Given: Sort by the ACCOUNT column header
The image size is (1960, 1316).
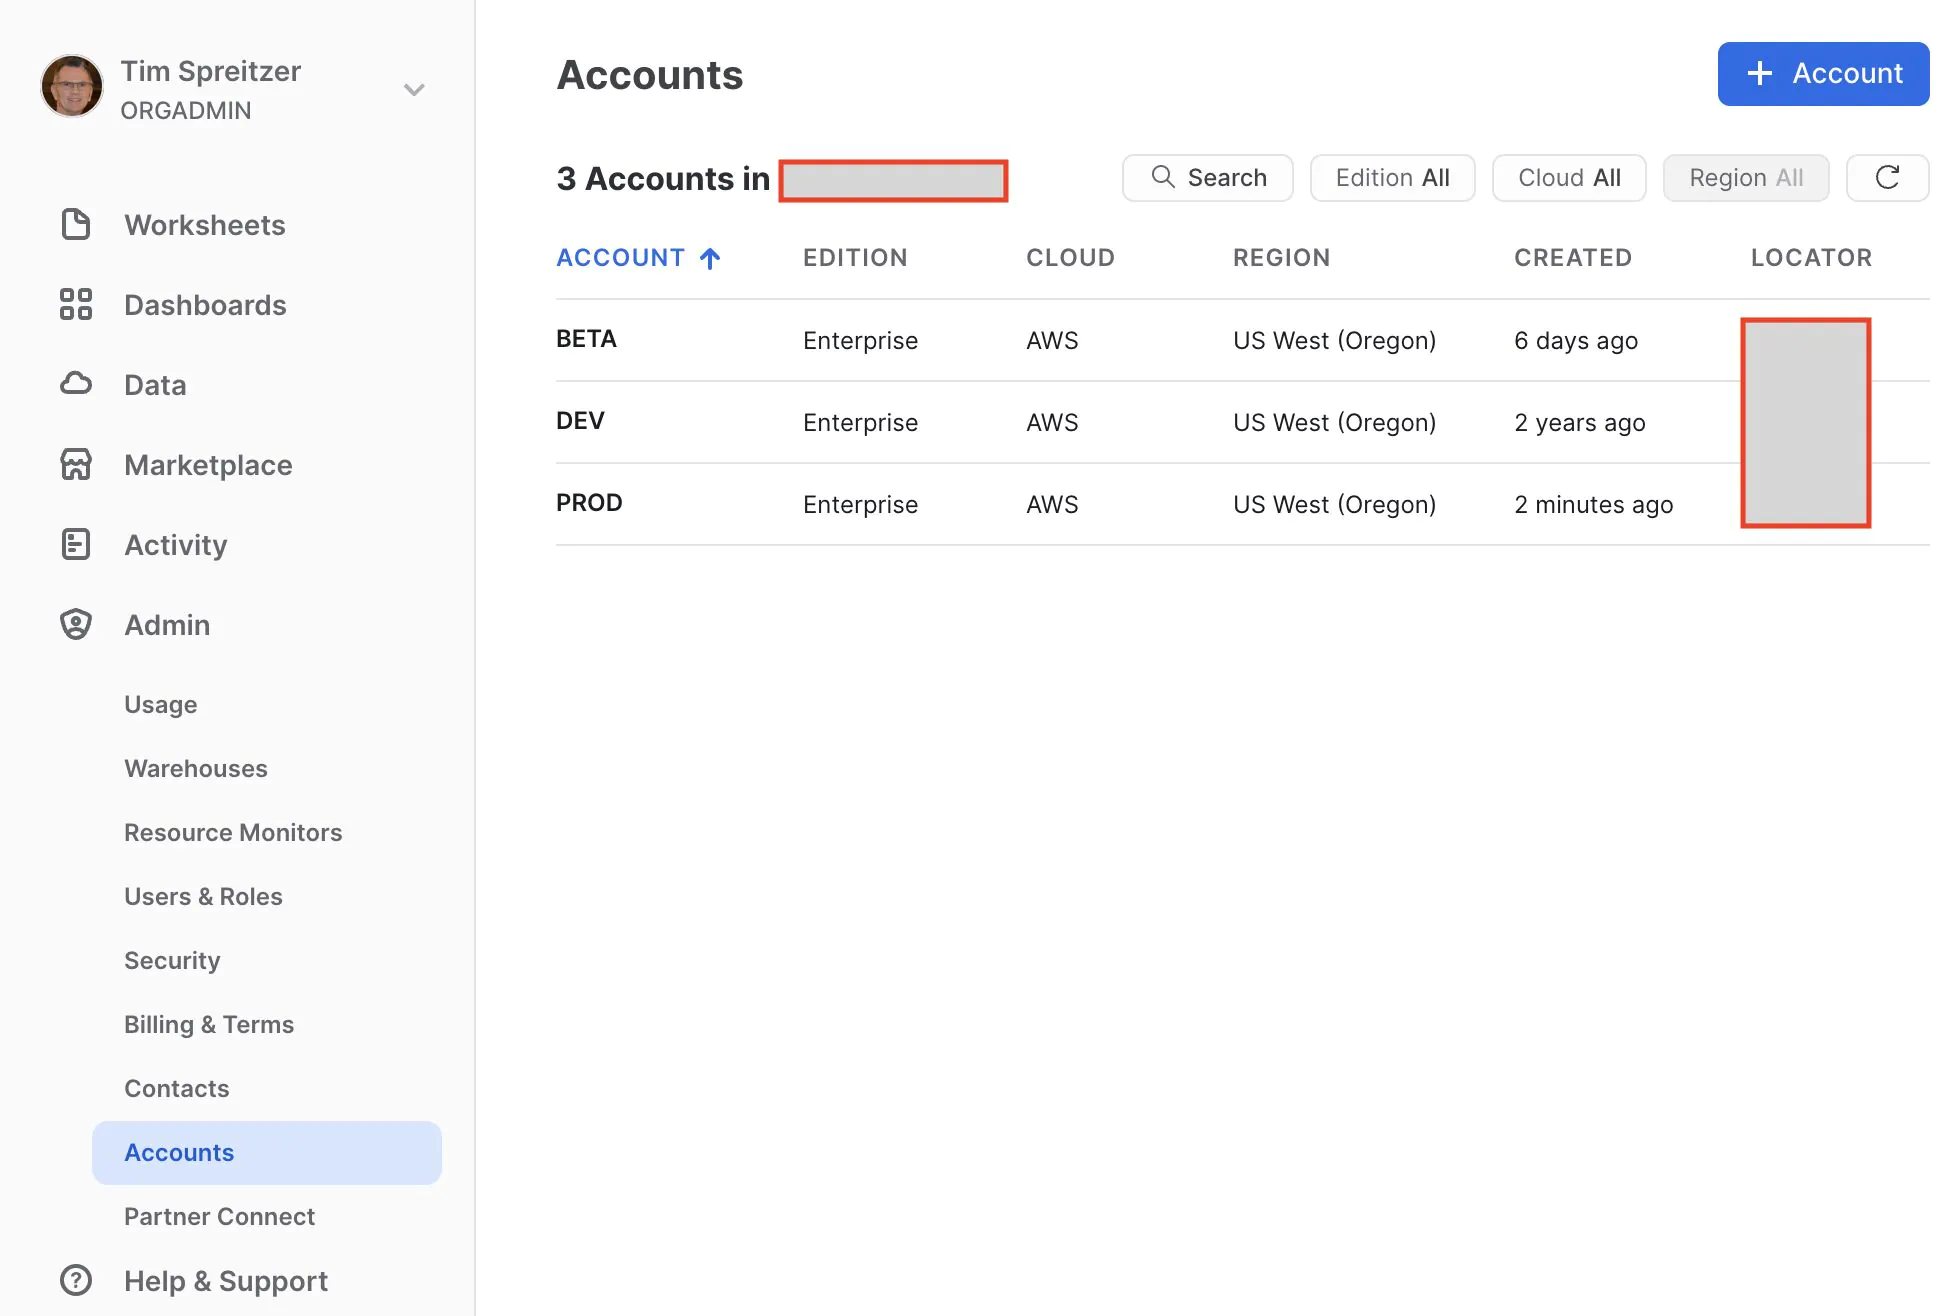Looking at the screenshot, I should pyautogui.click(x=620, y=258).
